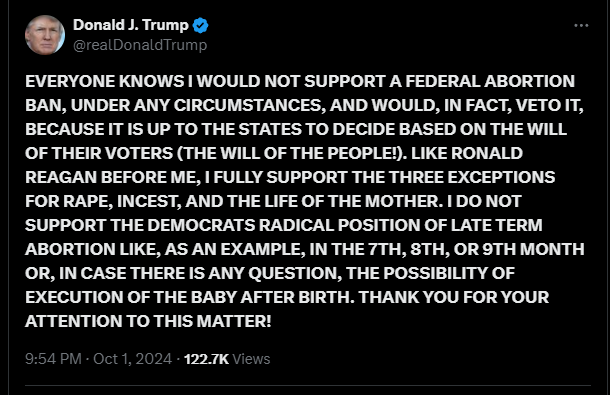Click the phrase LIFE OF THE MOTHER
Viewport: 610px width, 395px height.
[x=352, y=202]
